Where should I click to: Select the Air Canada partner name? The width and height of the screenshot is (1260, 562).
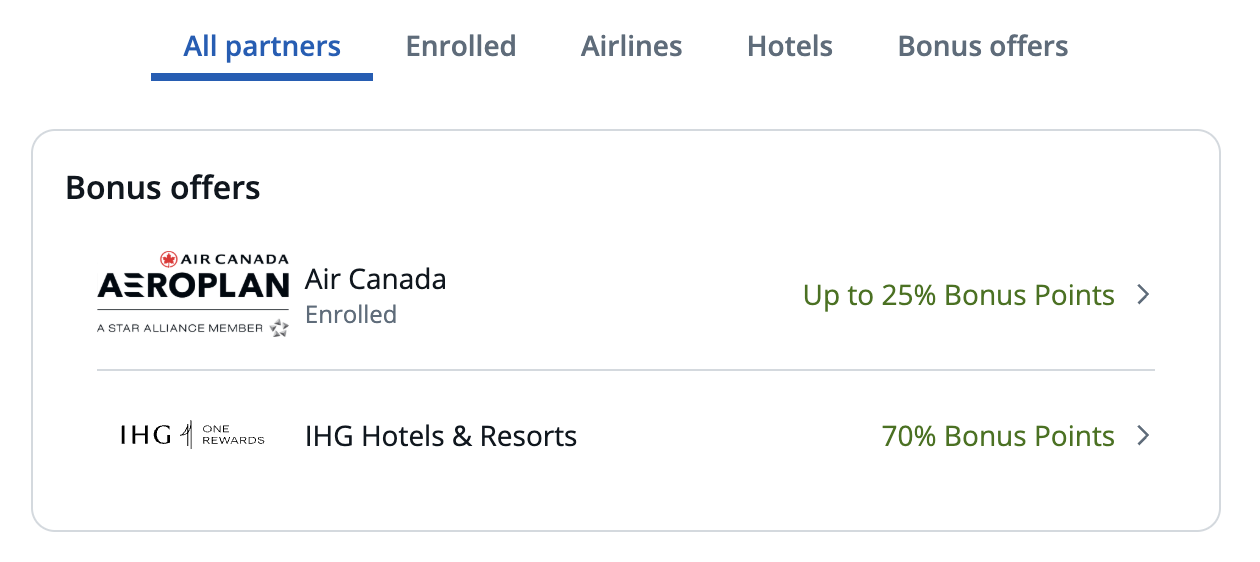click(375, 279)
